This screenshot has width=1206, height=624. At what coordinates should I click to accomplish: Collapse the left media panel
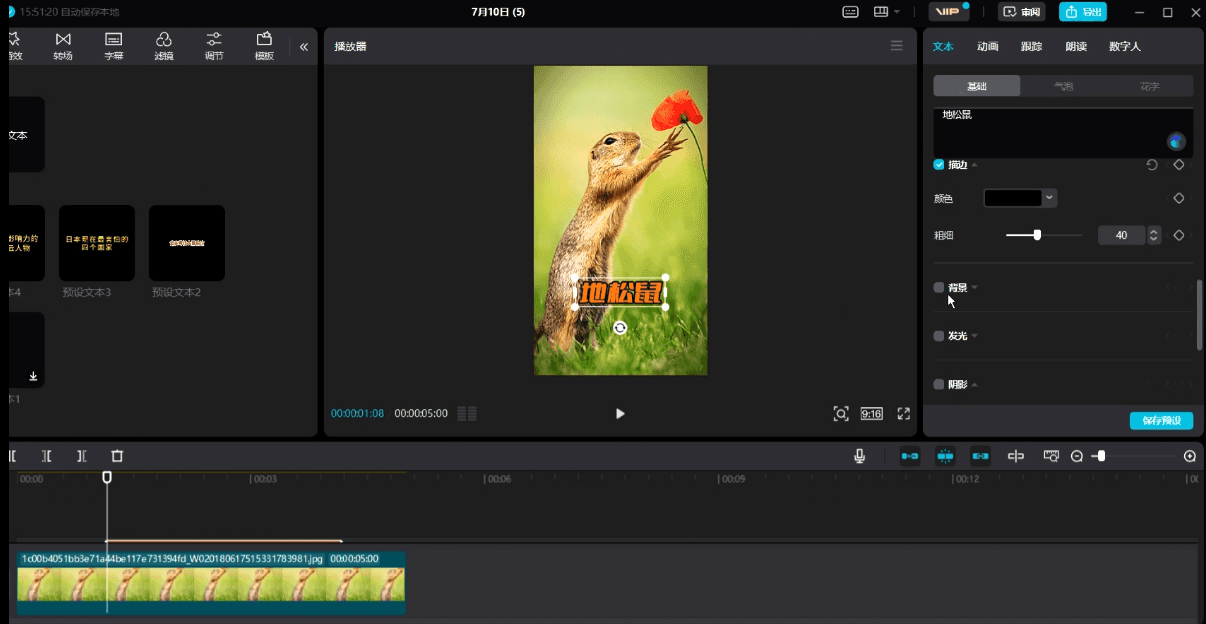click(304, 46)
